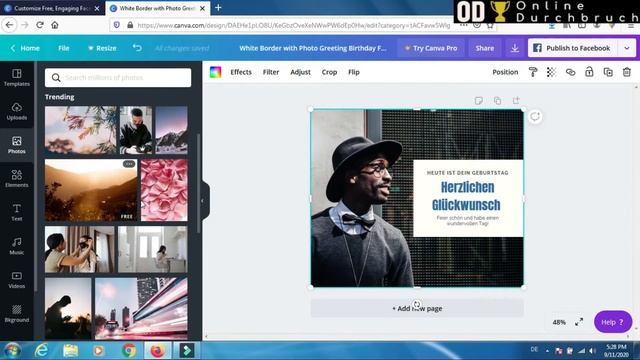The width and height of the screenshot is (640, 360).
Task: Open the rainbow color picker swatch
Action: 216,72
